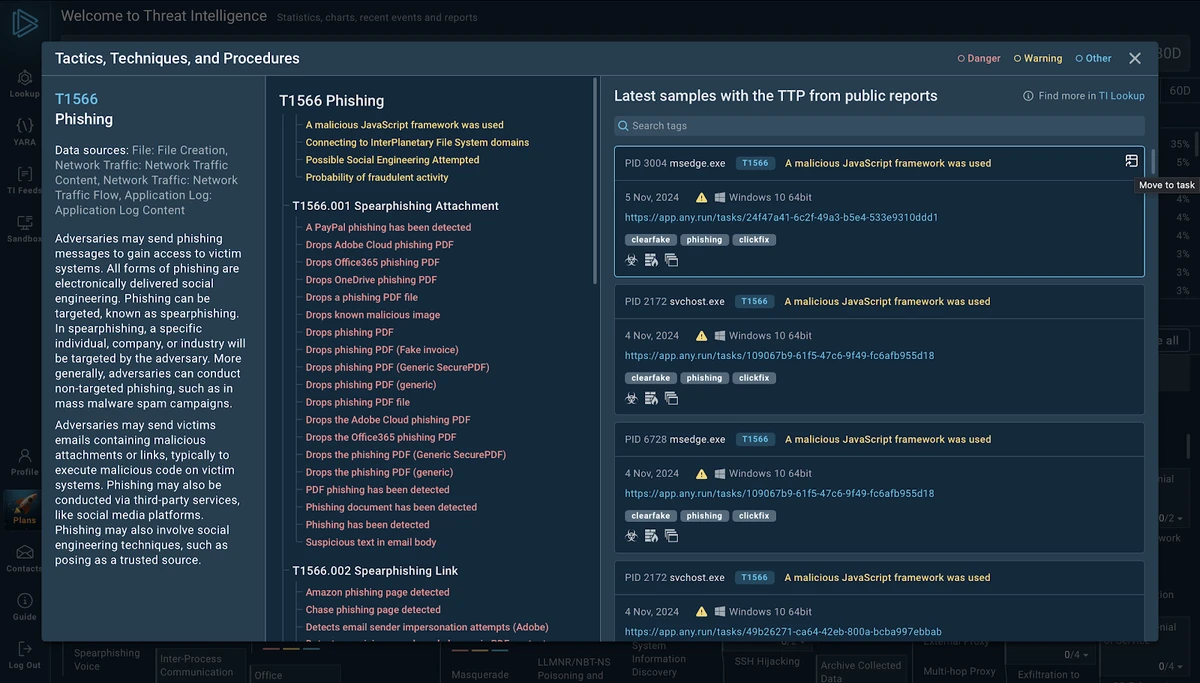Select 'Amazon phishing page detected'

(x=378, y=592)
